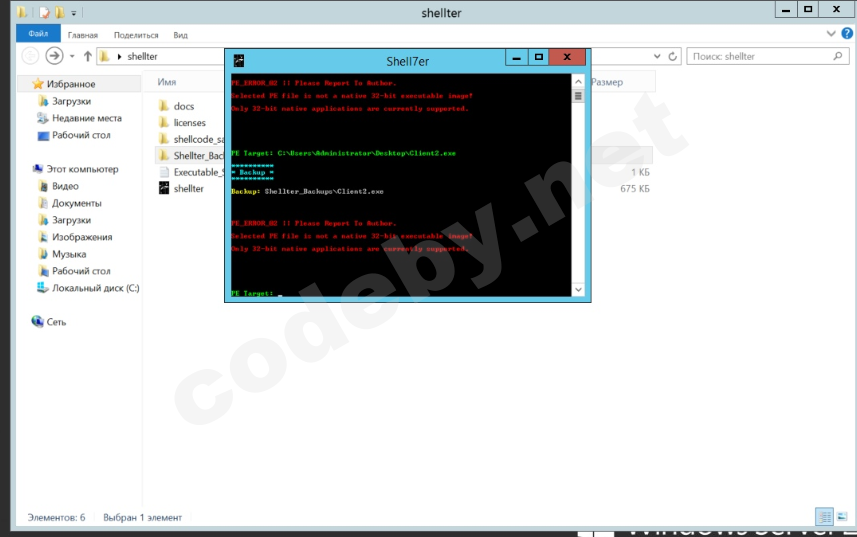Image resolution: width=857 pixels, height=537 pixels.
Task: Open Explorer help question mark
Action: point(847,33)
